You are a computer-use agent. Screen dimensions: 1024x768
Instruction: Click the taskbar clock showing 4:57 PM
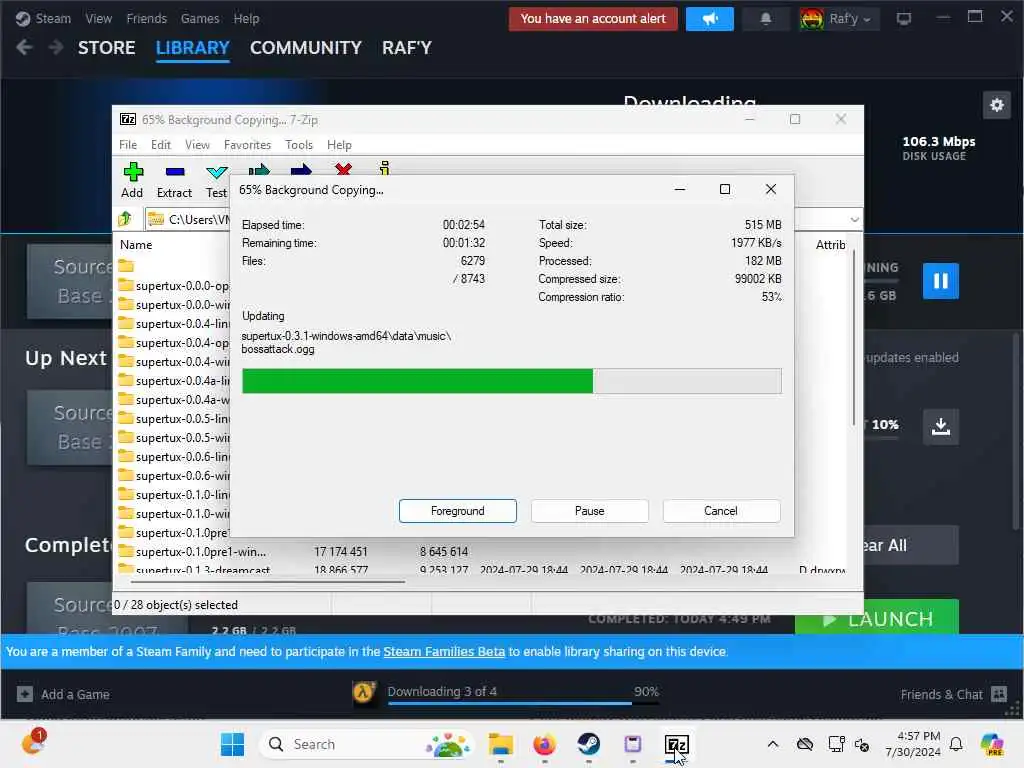[x=913, y=744]
